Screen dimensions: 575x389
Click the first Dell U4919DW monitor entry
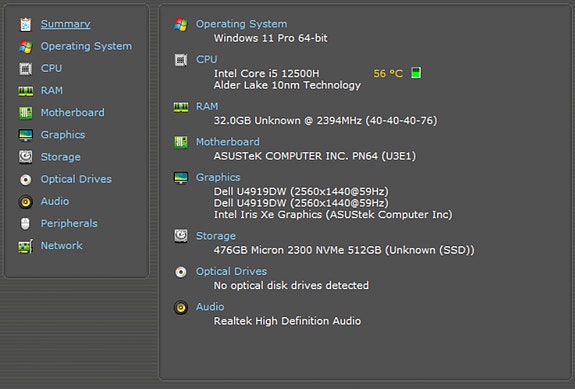[301, 191]
